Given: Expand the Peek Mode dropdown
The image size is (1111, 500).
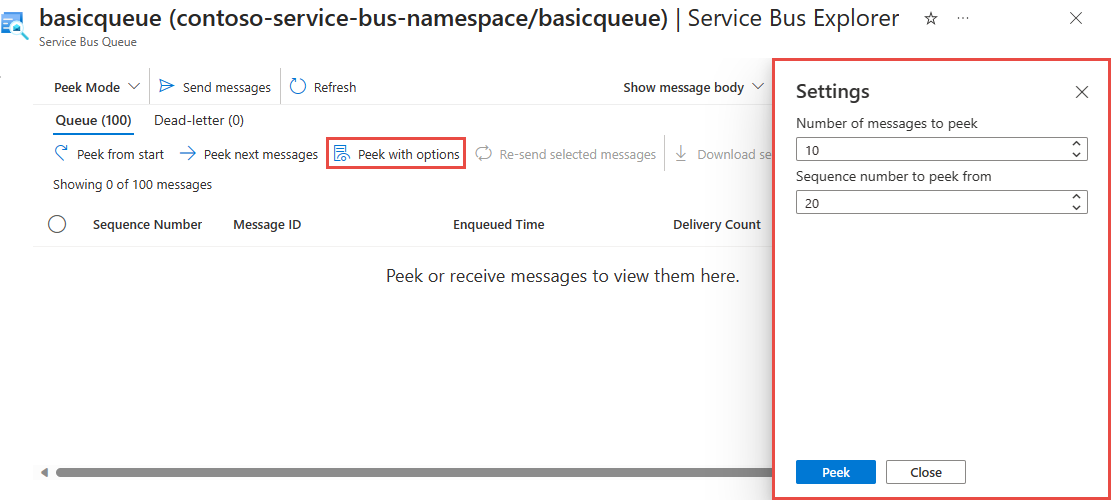Looking at the screenshot, I should click(x=97, y=87).
